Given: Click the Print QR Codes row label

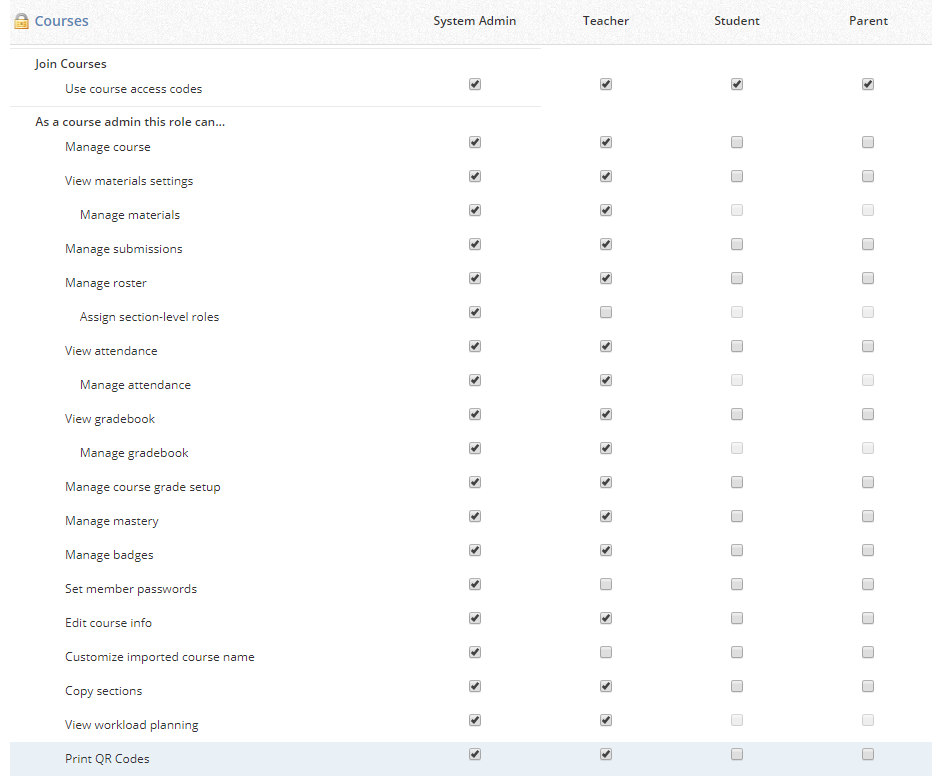Looking at the screenshot, I should click(107, 759).
